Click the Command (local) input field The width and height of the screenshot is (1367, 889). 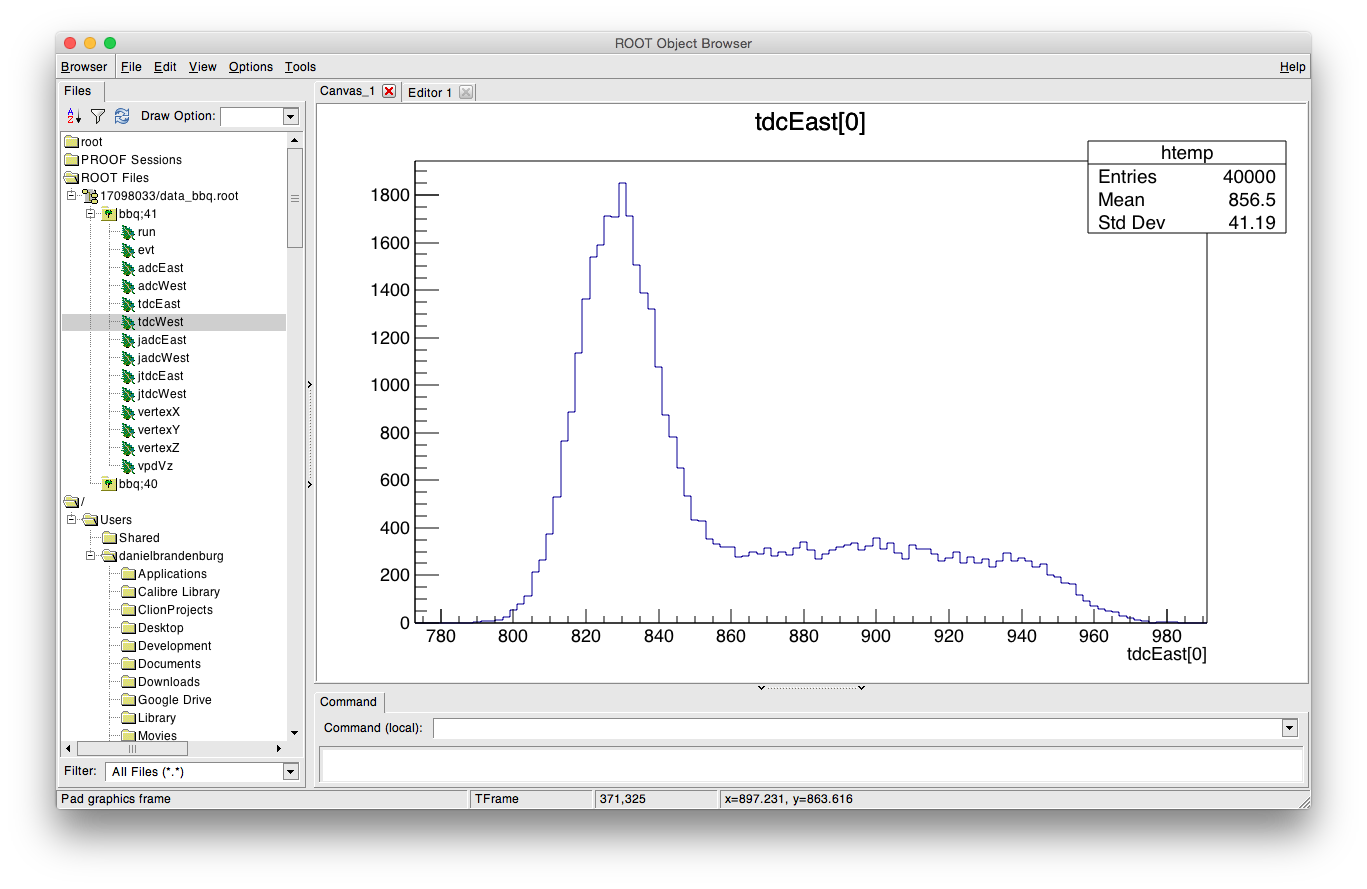(x=857, y=728)
